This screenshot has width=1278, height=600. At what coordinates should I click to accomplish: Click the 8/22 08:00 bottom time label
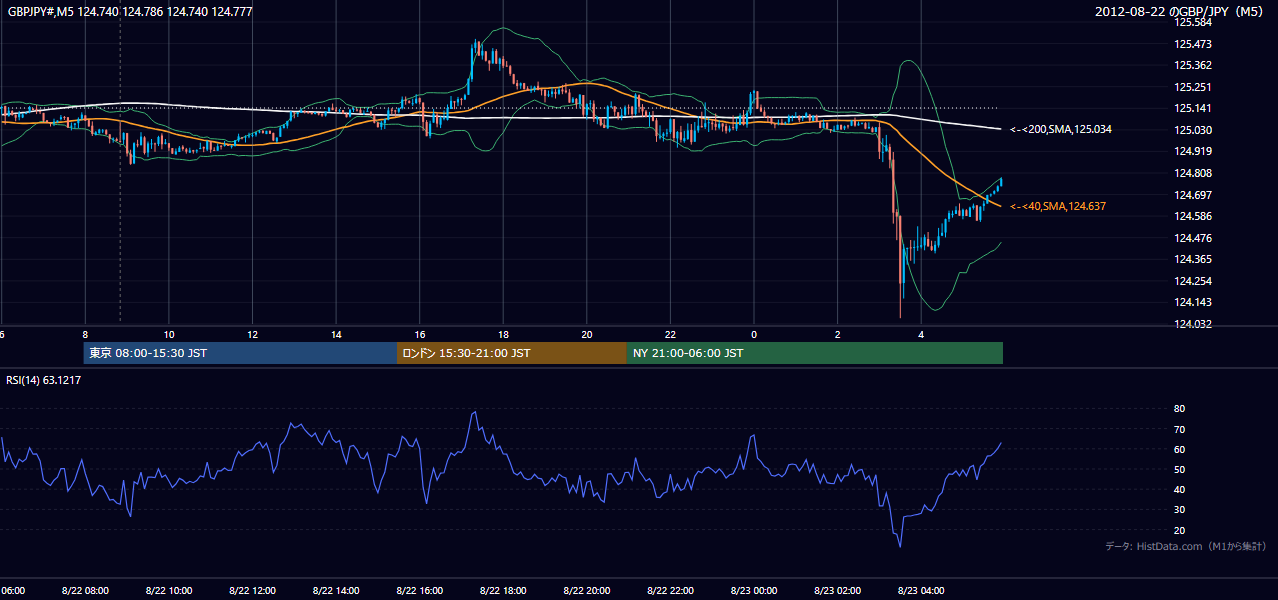pos(85,591)
